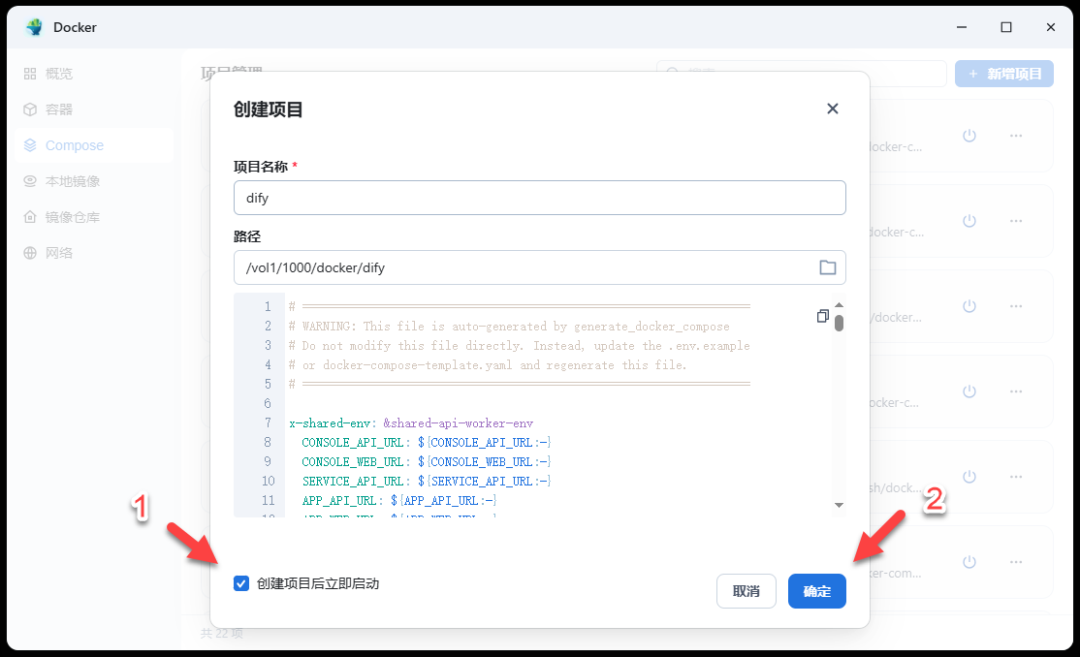Click the 'Do not modify this file' comment line
The height and width of the screenshot is (657, 1080).
(519, 345)
